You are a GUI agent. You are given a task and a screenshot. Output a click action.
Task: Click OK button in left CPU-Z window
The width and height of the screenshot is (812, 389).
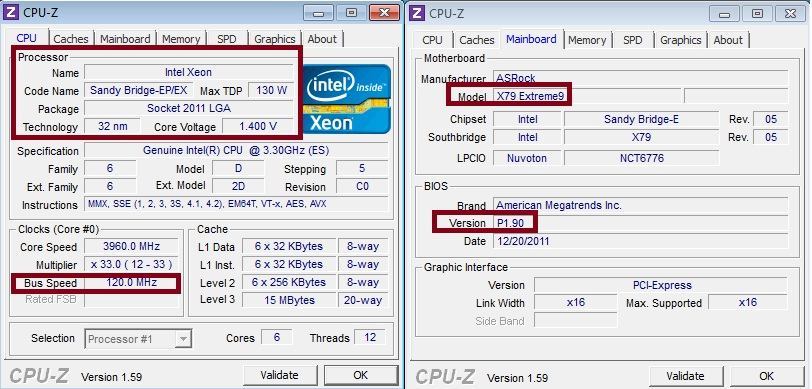(360, 375)
